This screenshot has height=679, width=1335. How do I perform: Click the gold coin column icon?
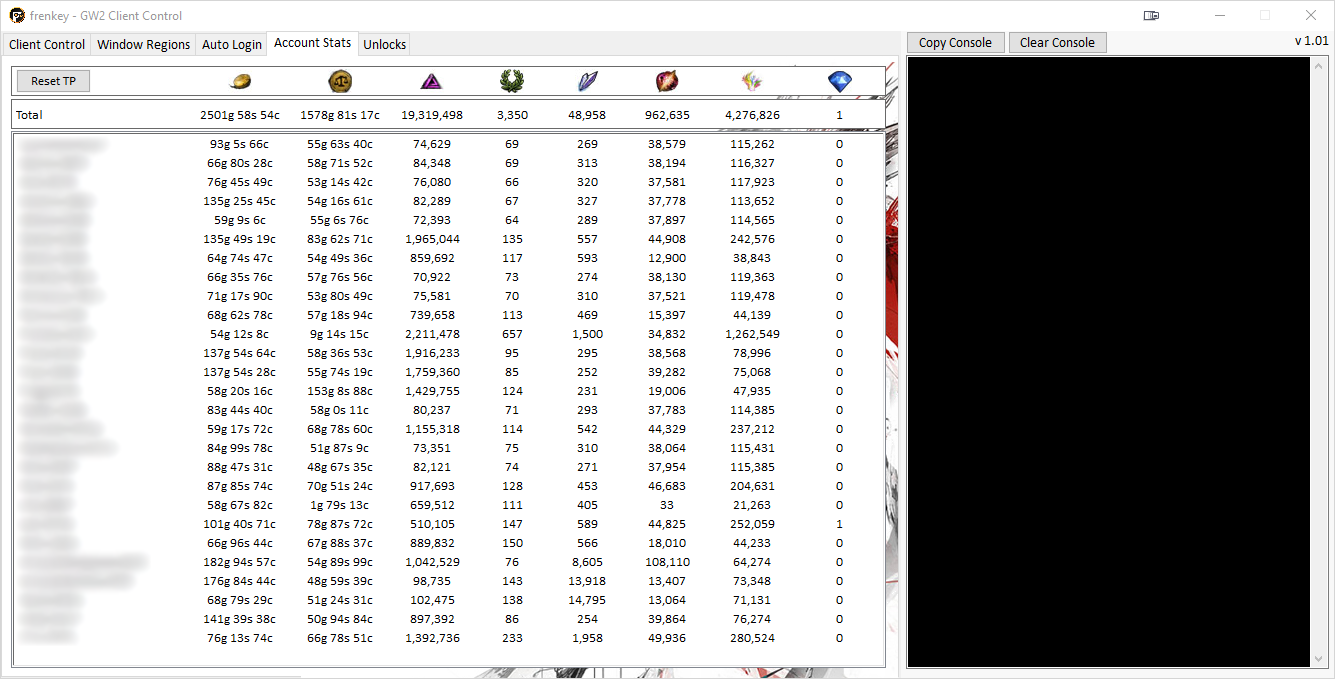coord(240,82)
